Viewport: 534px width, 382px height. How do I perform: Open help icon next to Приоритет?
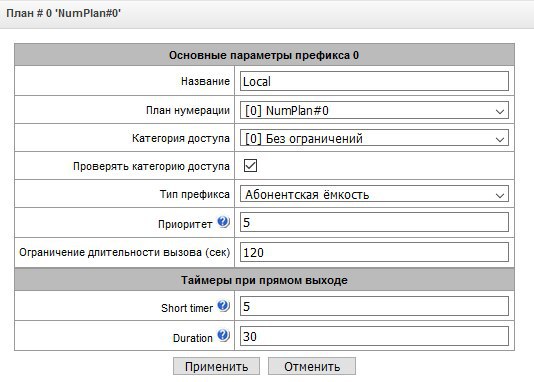pyautogui.click(x=223, y=222)
